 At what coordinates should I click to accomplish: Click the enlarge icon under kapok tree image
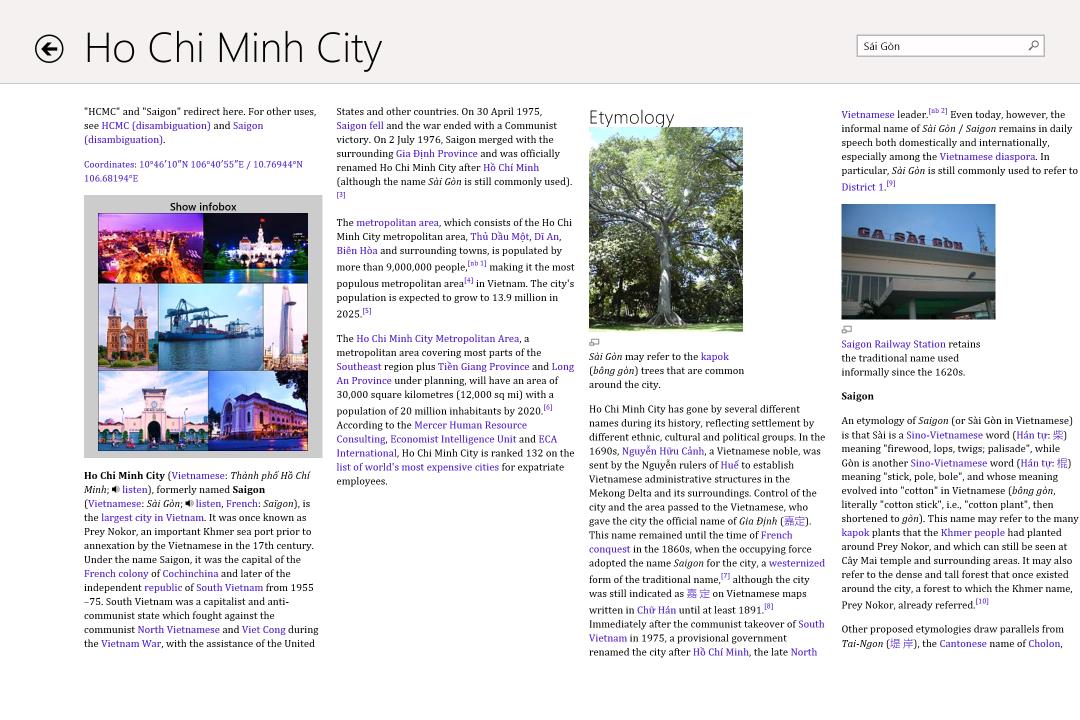[x=594, y=343]
